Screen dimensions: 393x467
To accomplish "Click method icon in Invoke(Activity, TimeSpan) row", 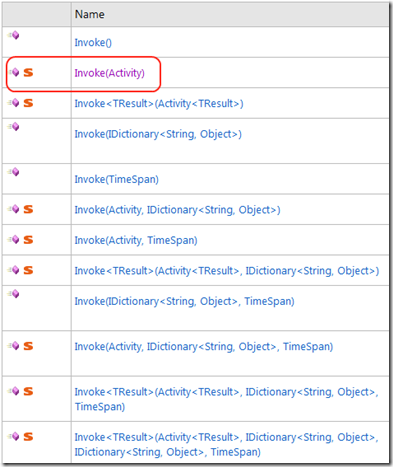I will [x=14, y=239].
